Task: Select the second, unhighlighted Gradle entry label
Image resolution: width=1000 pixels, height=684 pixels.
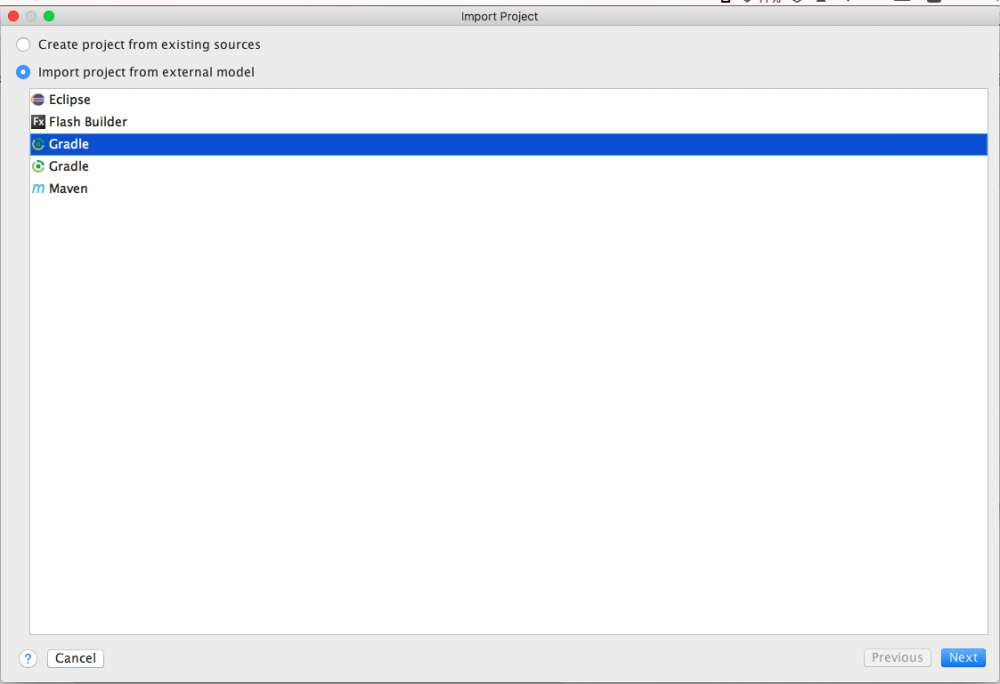Action: (x=69, y=166)
